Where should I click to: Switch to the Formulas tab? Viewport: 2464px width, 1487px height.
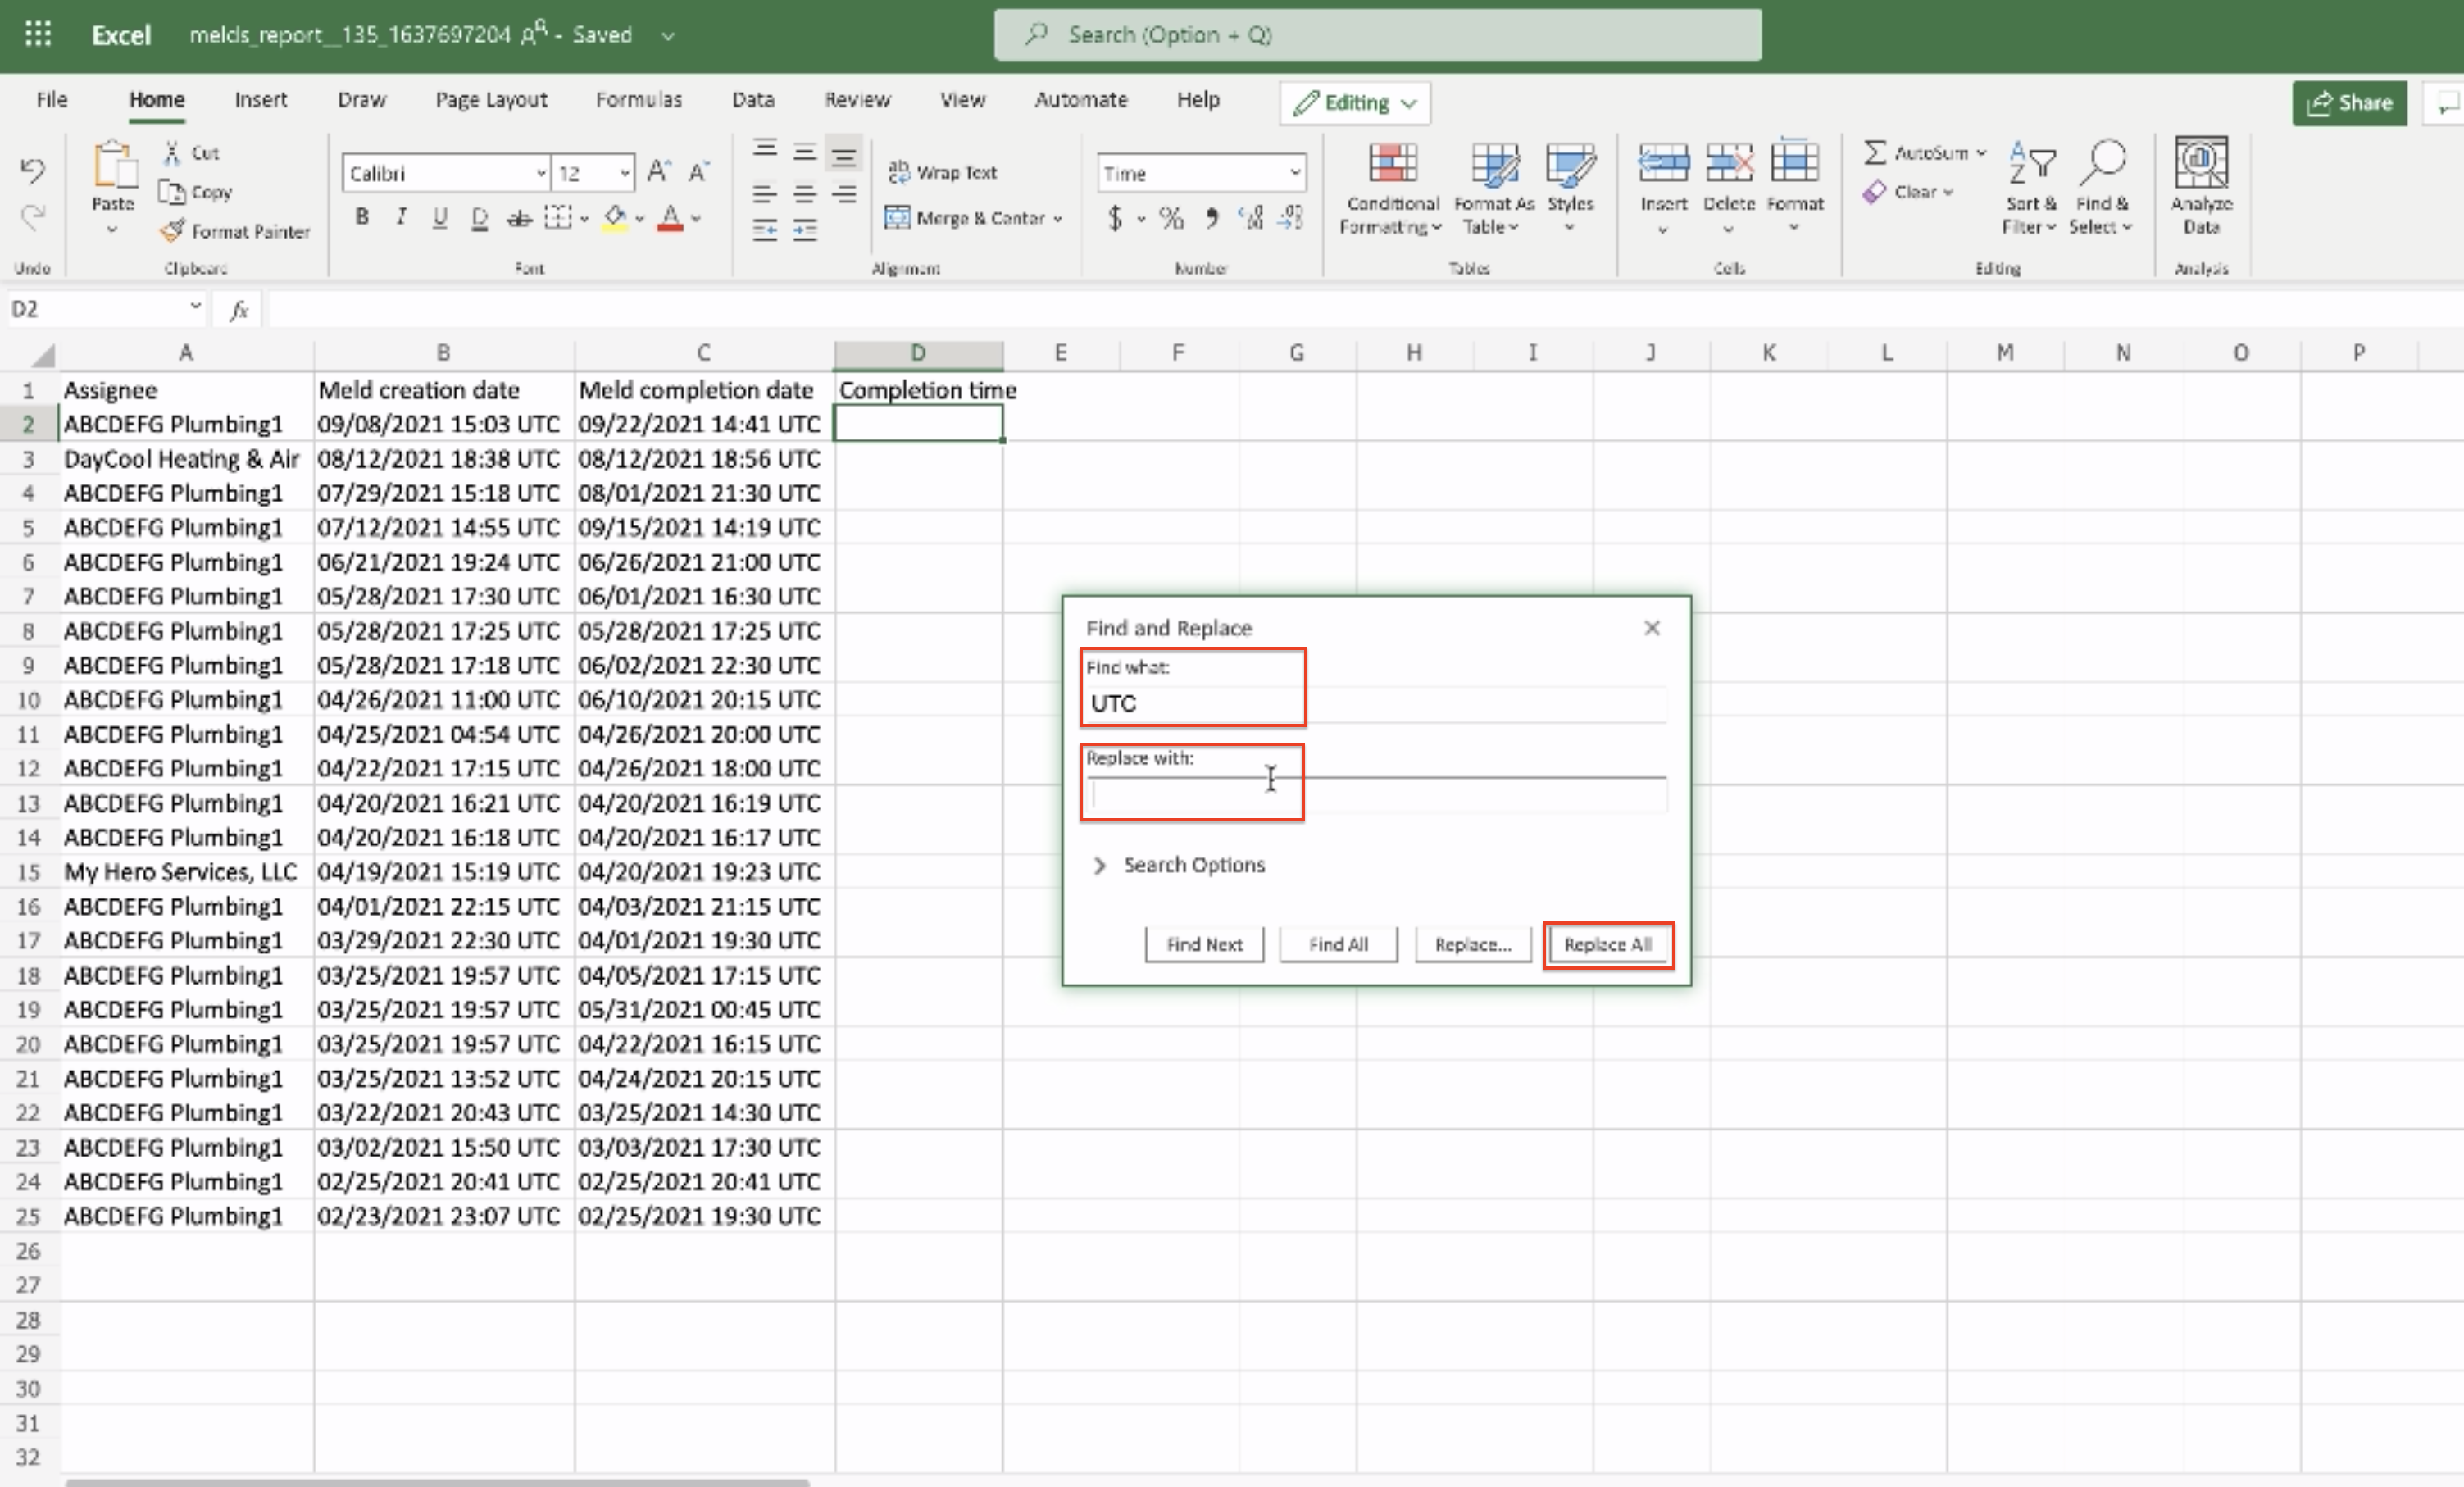point(638,100)
